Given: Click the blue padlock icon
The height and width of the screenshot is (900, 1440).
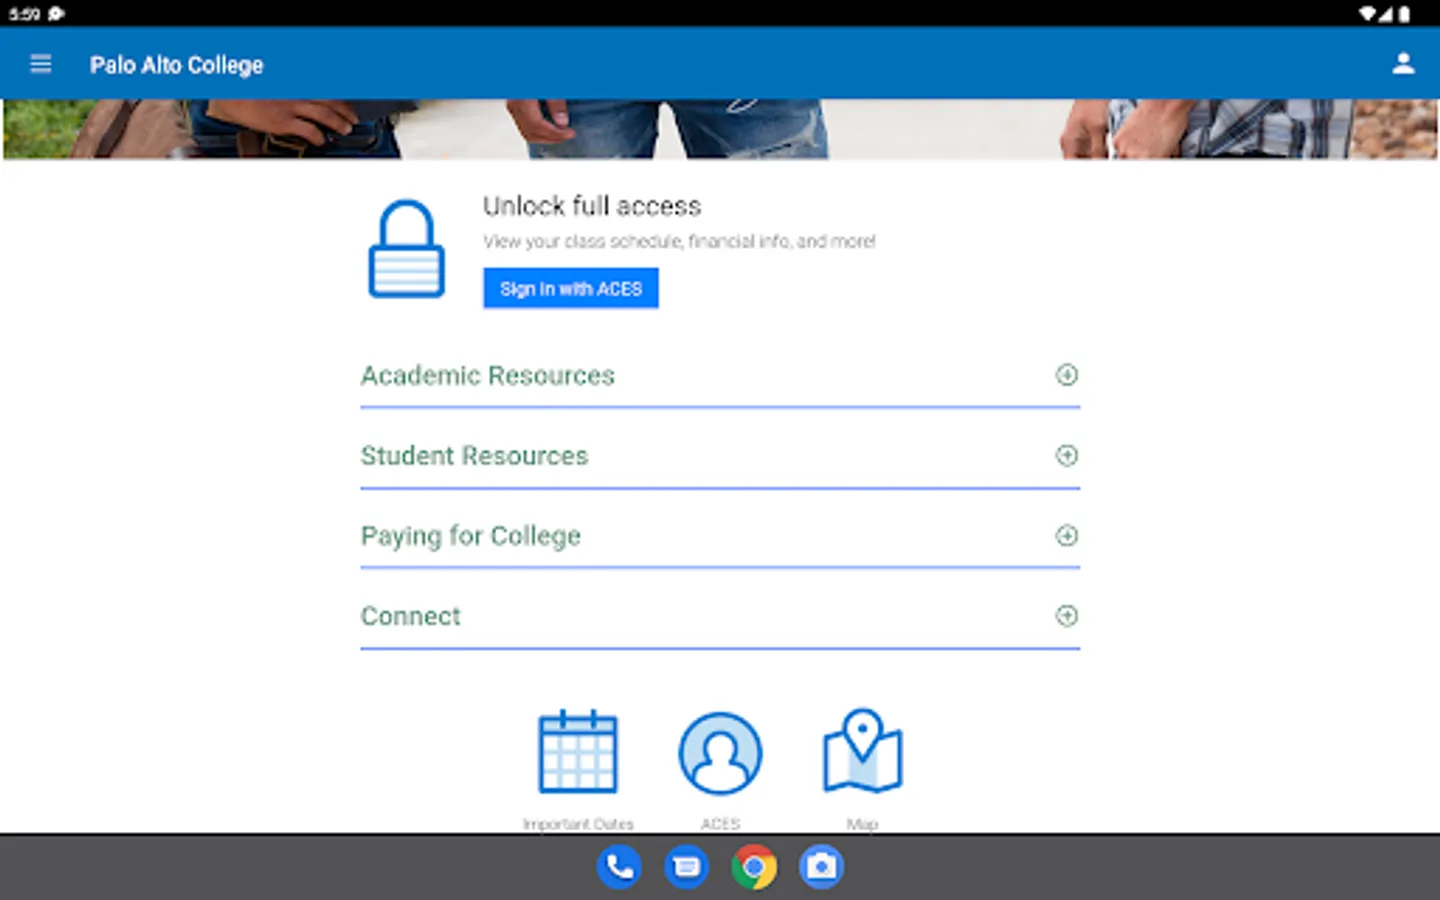Looking at the screenshot, I should pyautogui.click(x=406, y=249).
